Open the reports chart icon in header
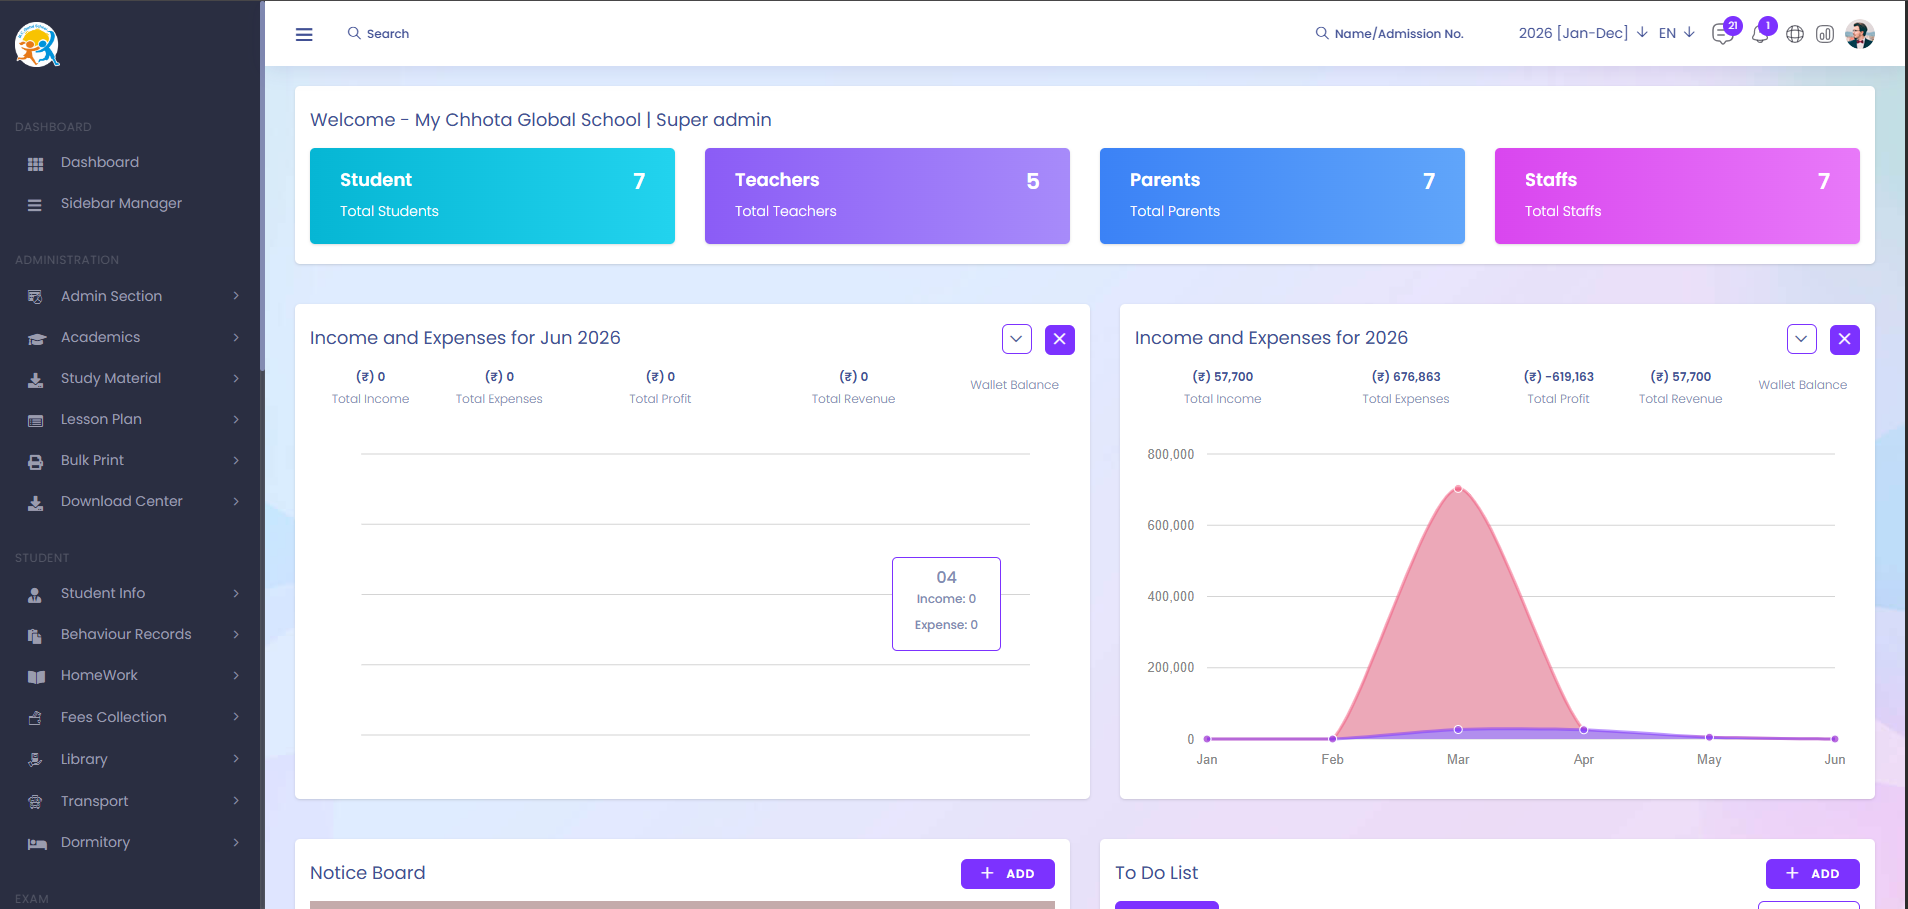Viewport: 1908px width, 909px height. [x=1825, y=34]
